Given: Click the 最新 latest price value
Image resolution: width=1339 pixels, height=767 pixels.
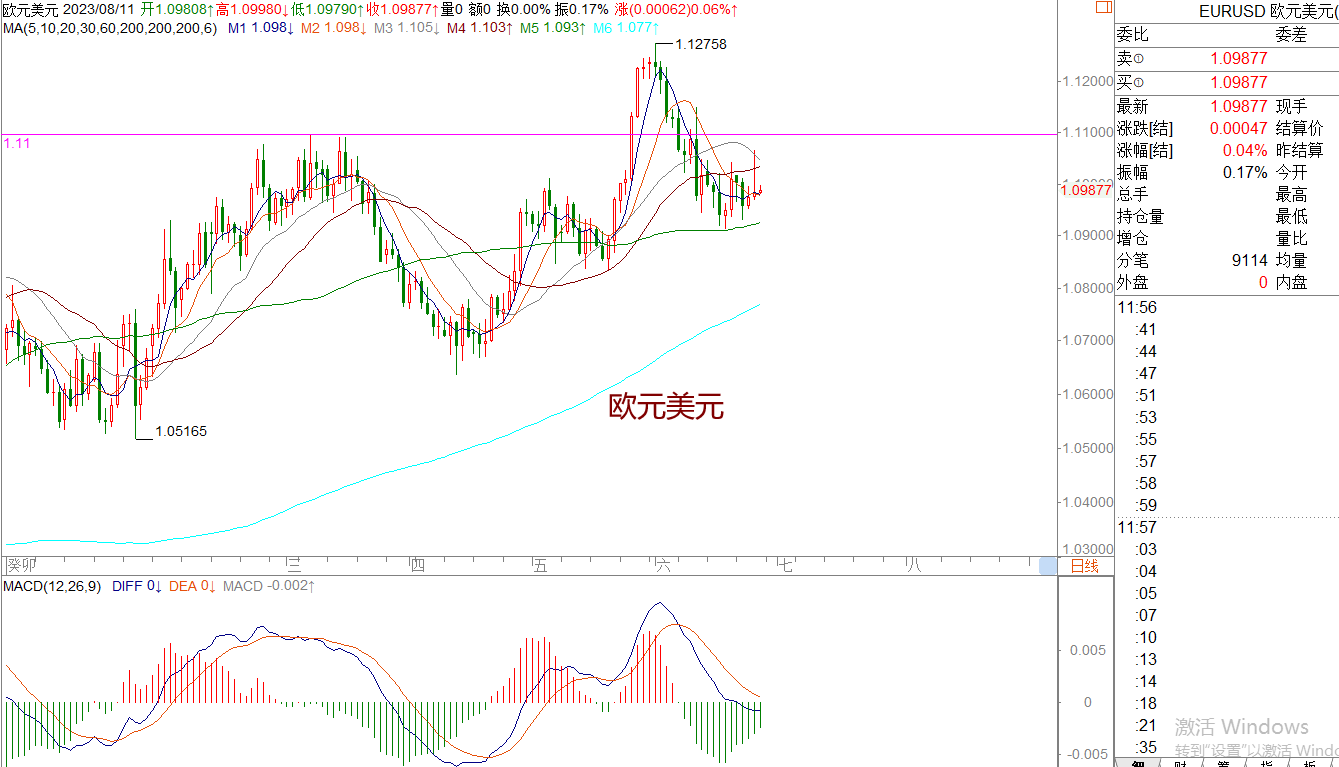Looking at the screenshot, I should [1239, 107].
